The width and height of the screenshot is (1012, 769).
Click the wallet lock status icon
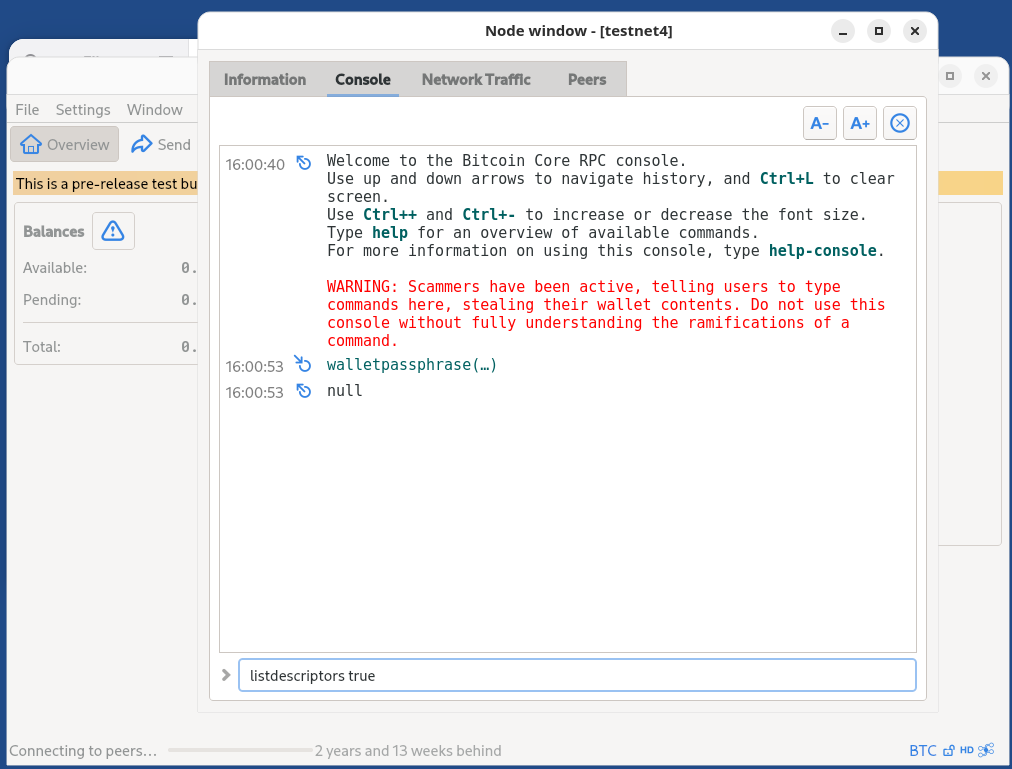coord(948,750)
